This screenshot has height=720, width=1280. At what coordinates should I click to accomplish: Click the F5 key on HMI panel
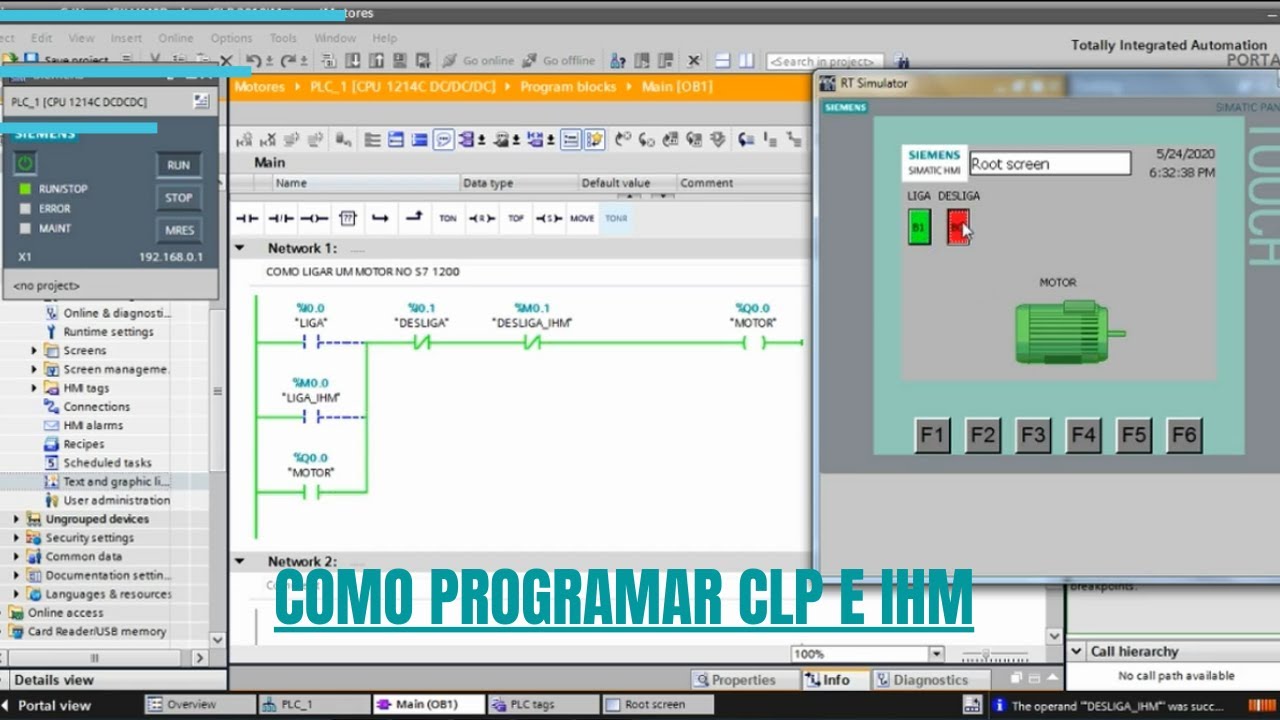[1133, 435]
